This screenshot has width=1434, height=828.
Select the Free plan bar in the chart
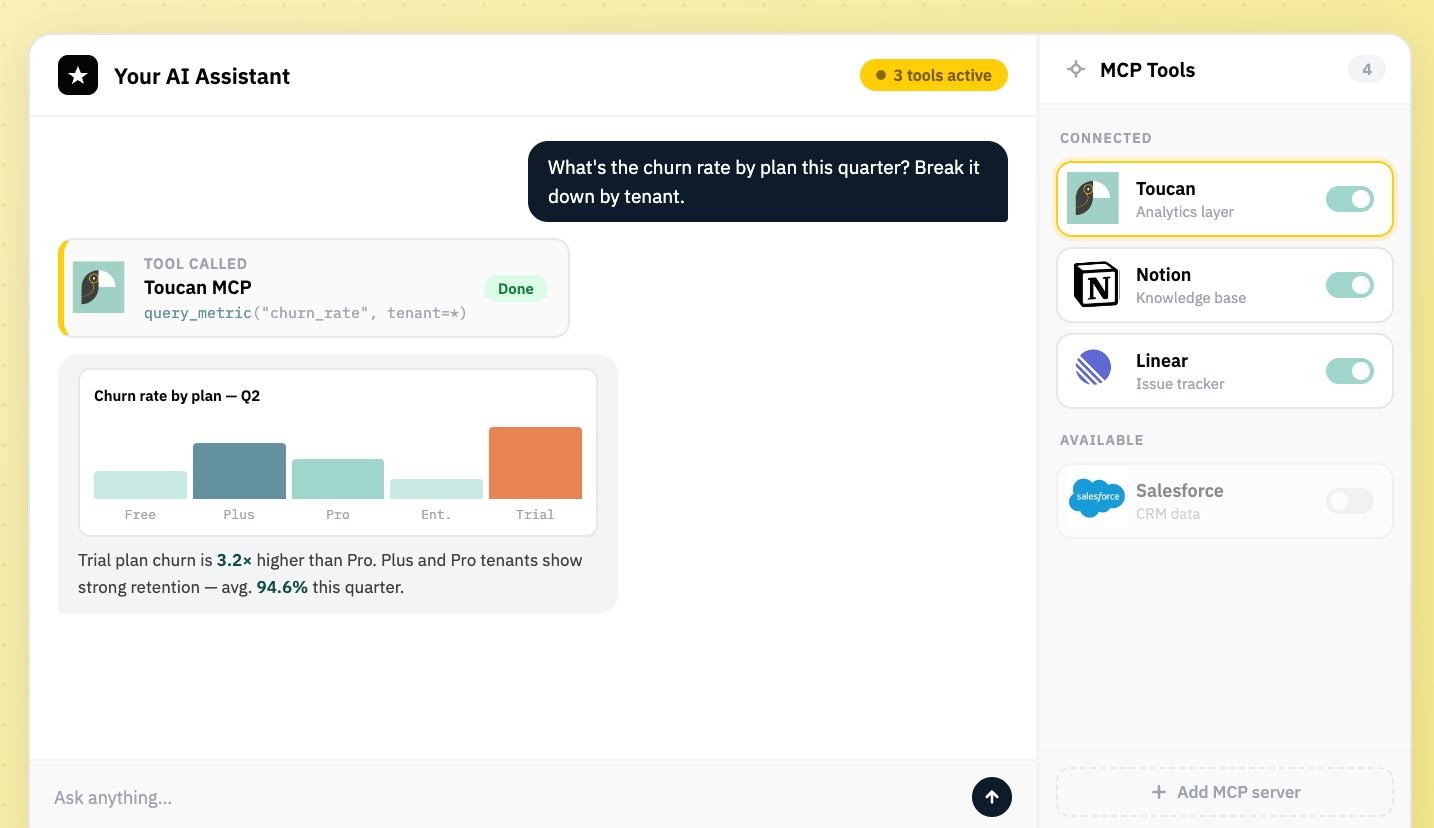pyautogui.click(x=140, y=485)
